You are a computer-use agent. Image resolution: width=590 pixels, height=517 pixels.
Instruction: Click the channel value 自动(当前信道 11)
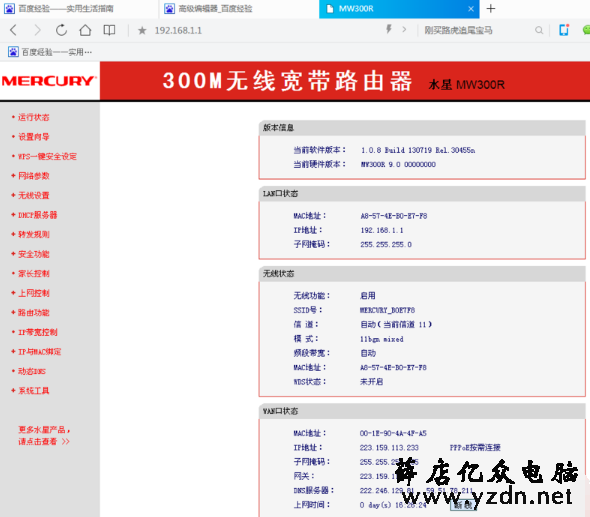(x=396, y=324)
